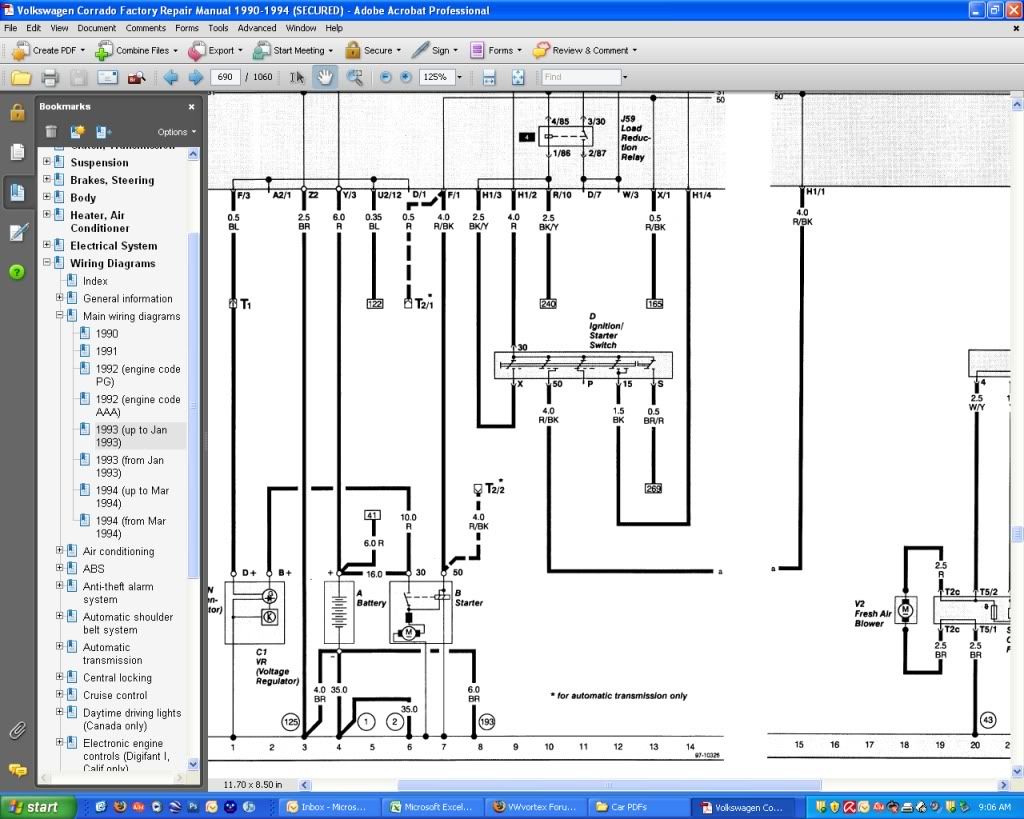Collapse the Wiring Diagrams bookmark tree
1024x819 pixels.
(46, 263)
